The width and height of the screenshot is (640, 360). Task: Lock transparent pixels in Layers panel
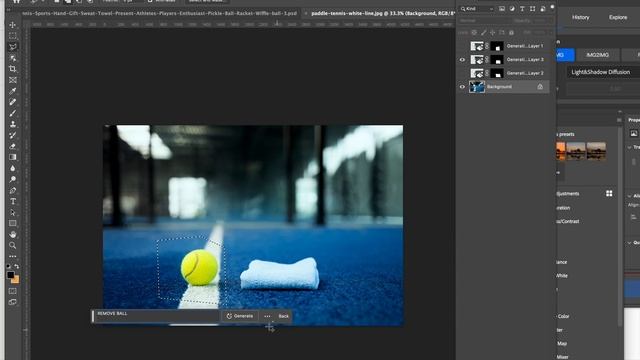click(474, 32)
